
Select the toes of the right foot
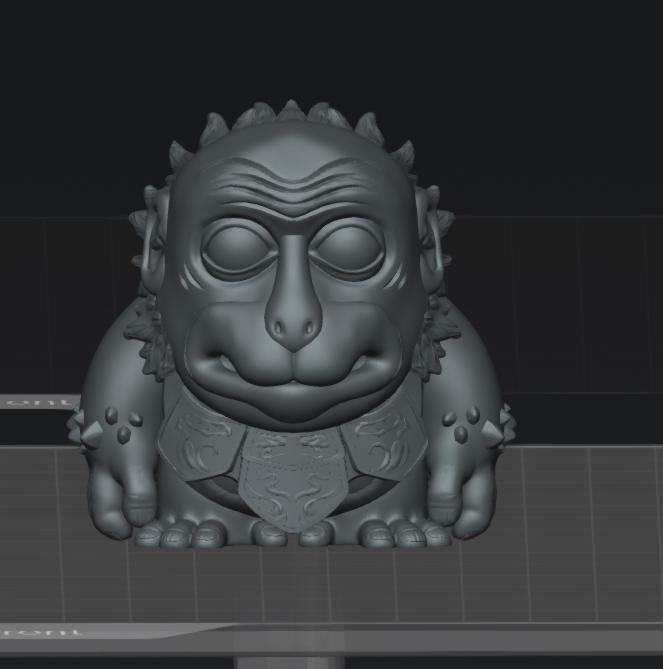(405, 535)
